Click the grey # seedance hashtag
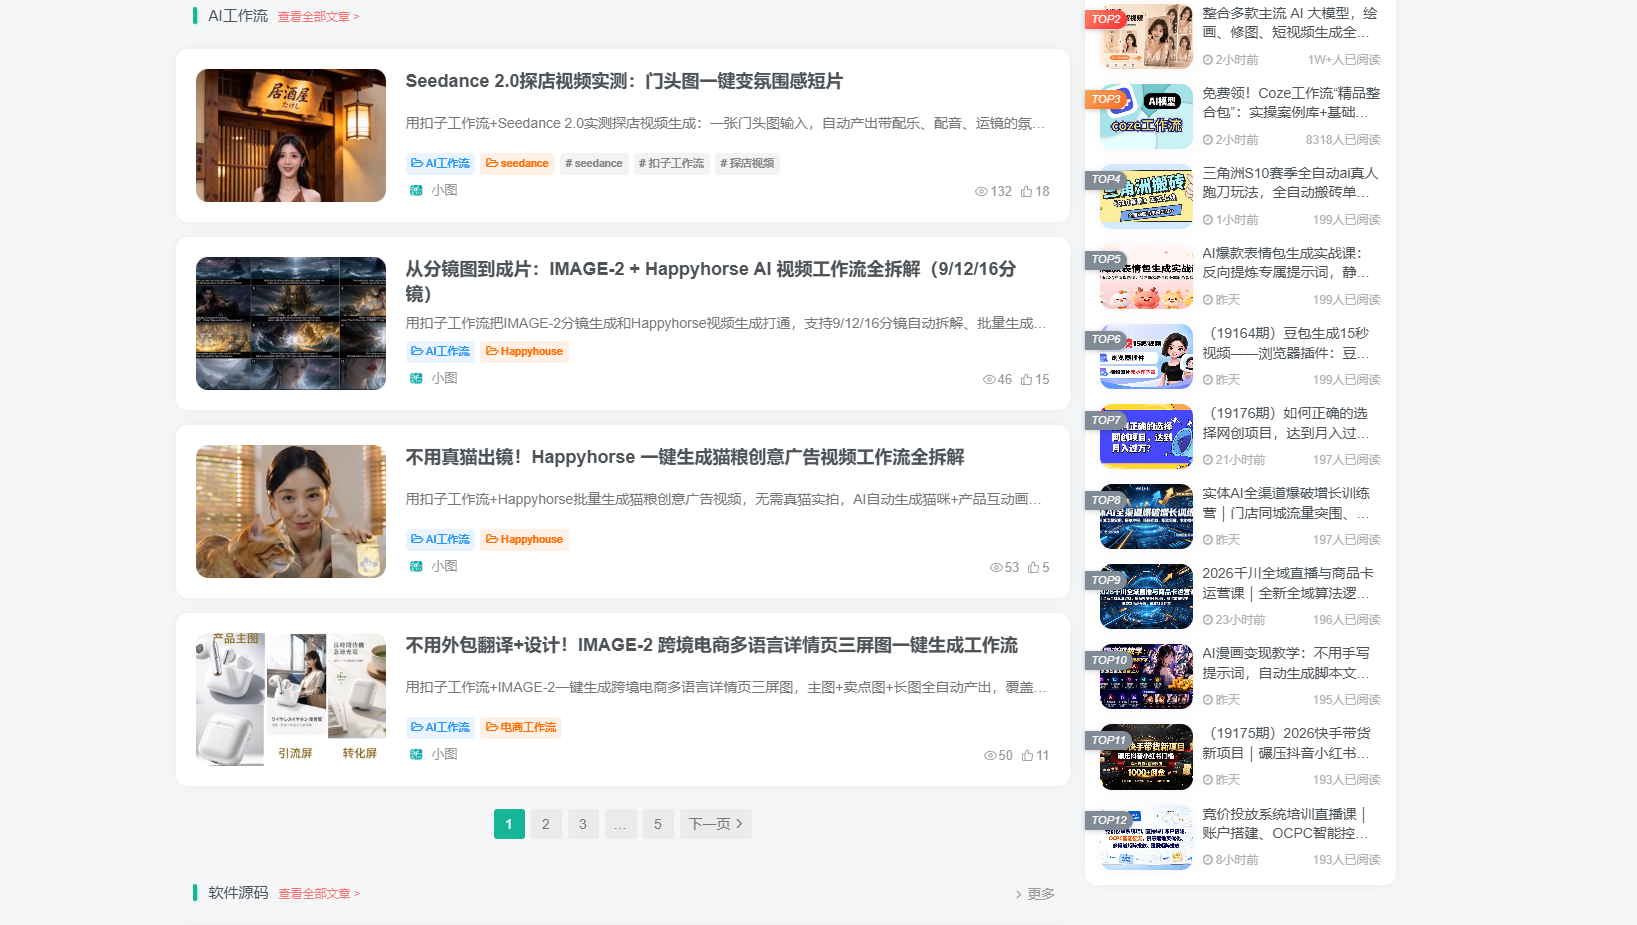 (594, 163)
